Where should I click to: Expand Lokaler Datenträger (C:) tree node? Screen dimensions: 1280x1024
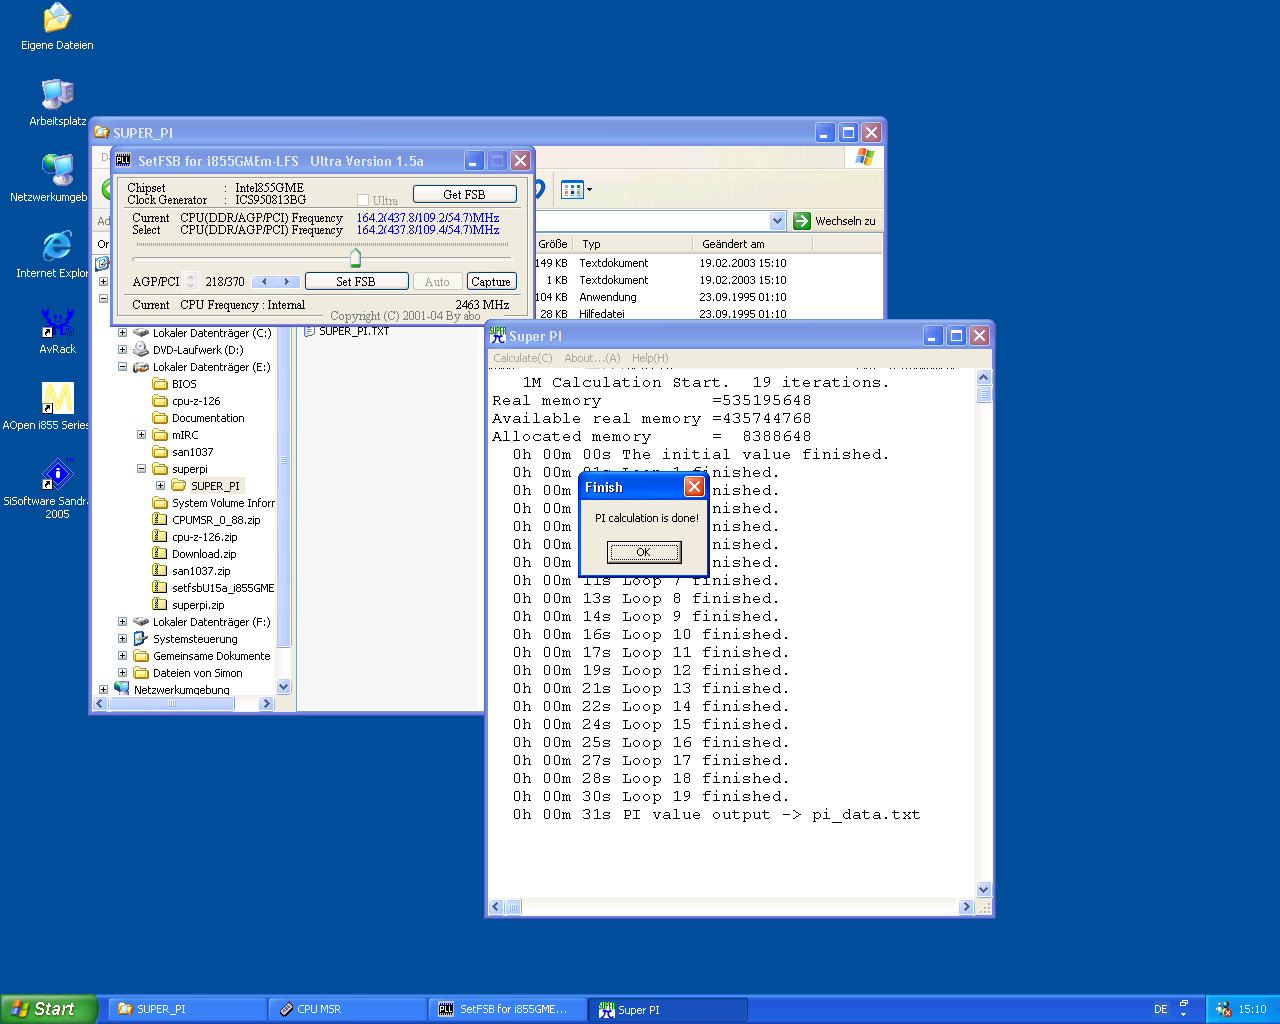pos(122,333)
